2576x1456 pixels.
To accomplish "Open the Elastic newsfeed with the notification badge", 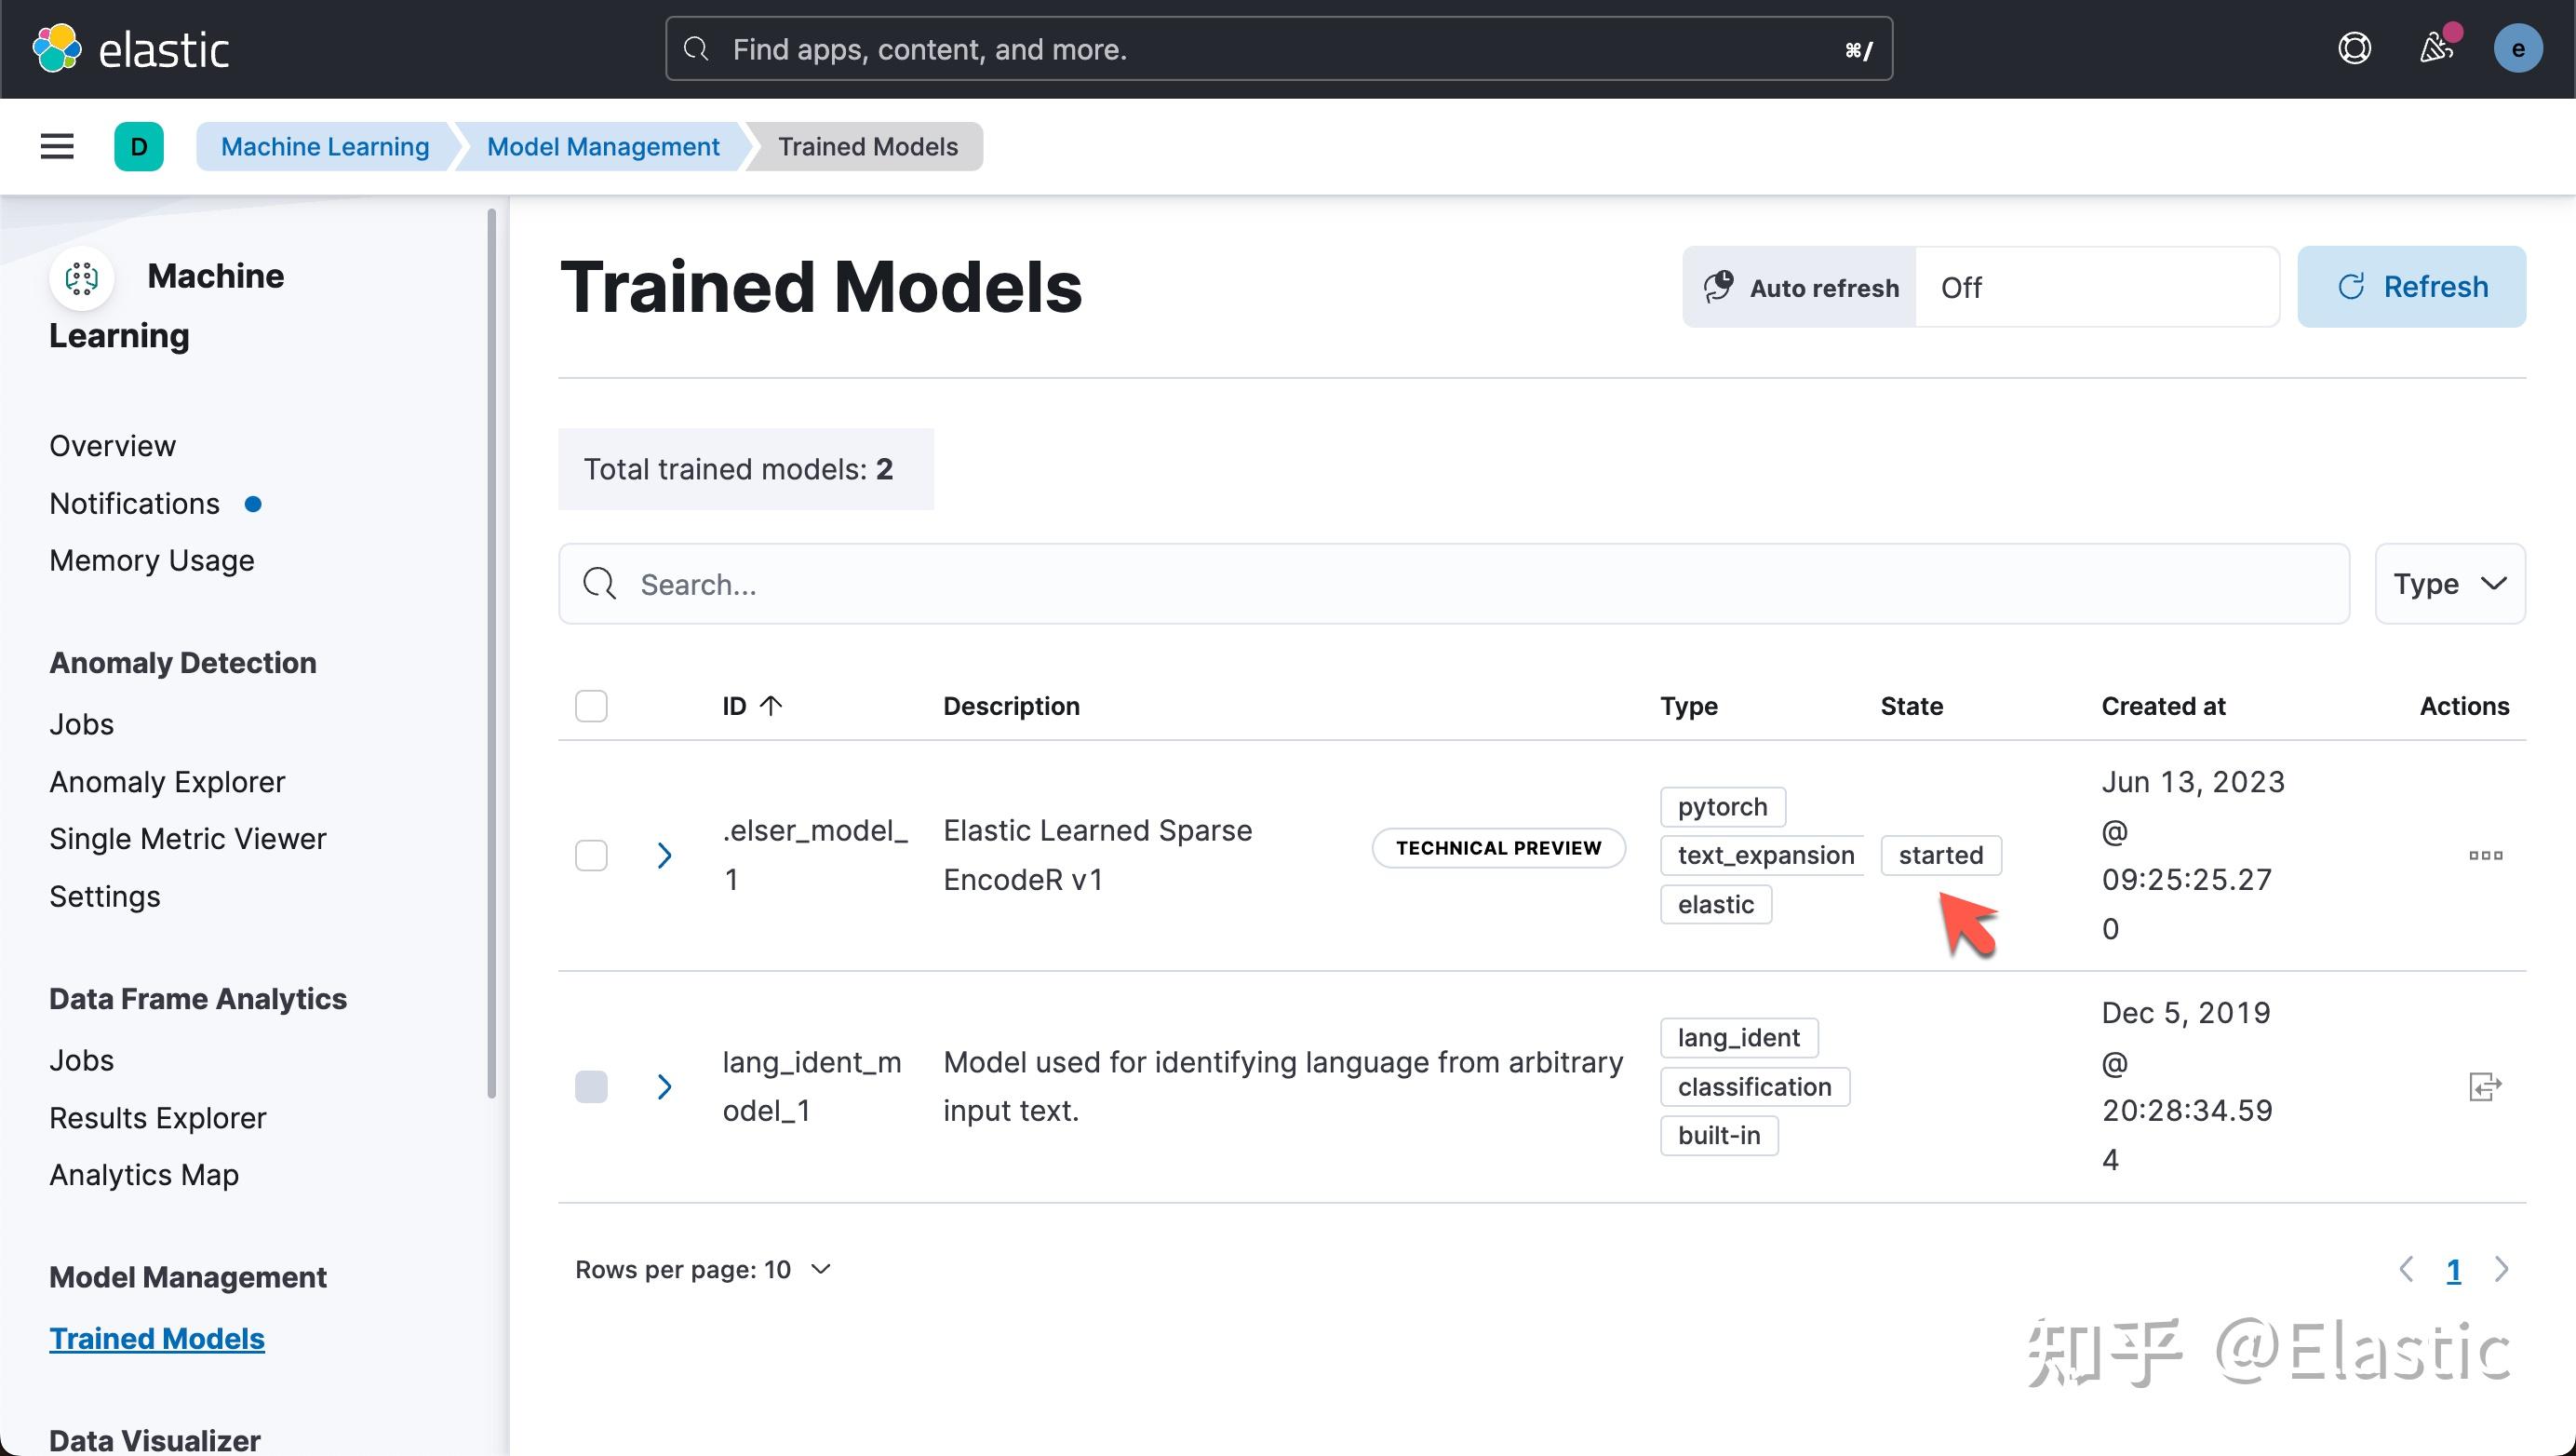I will pyautogui.click(x=2437, y=48).
